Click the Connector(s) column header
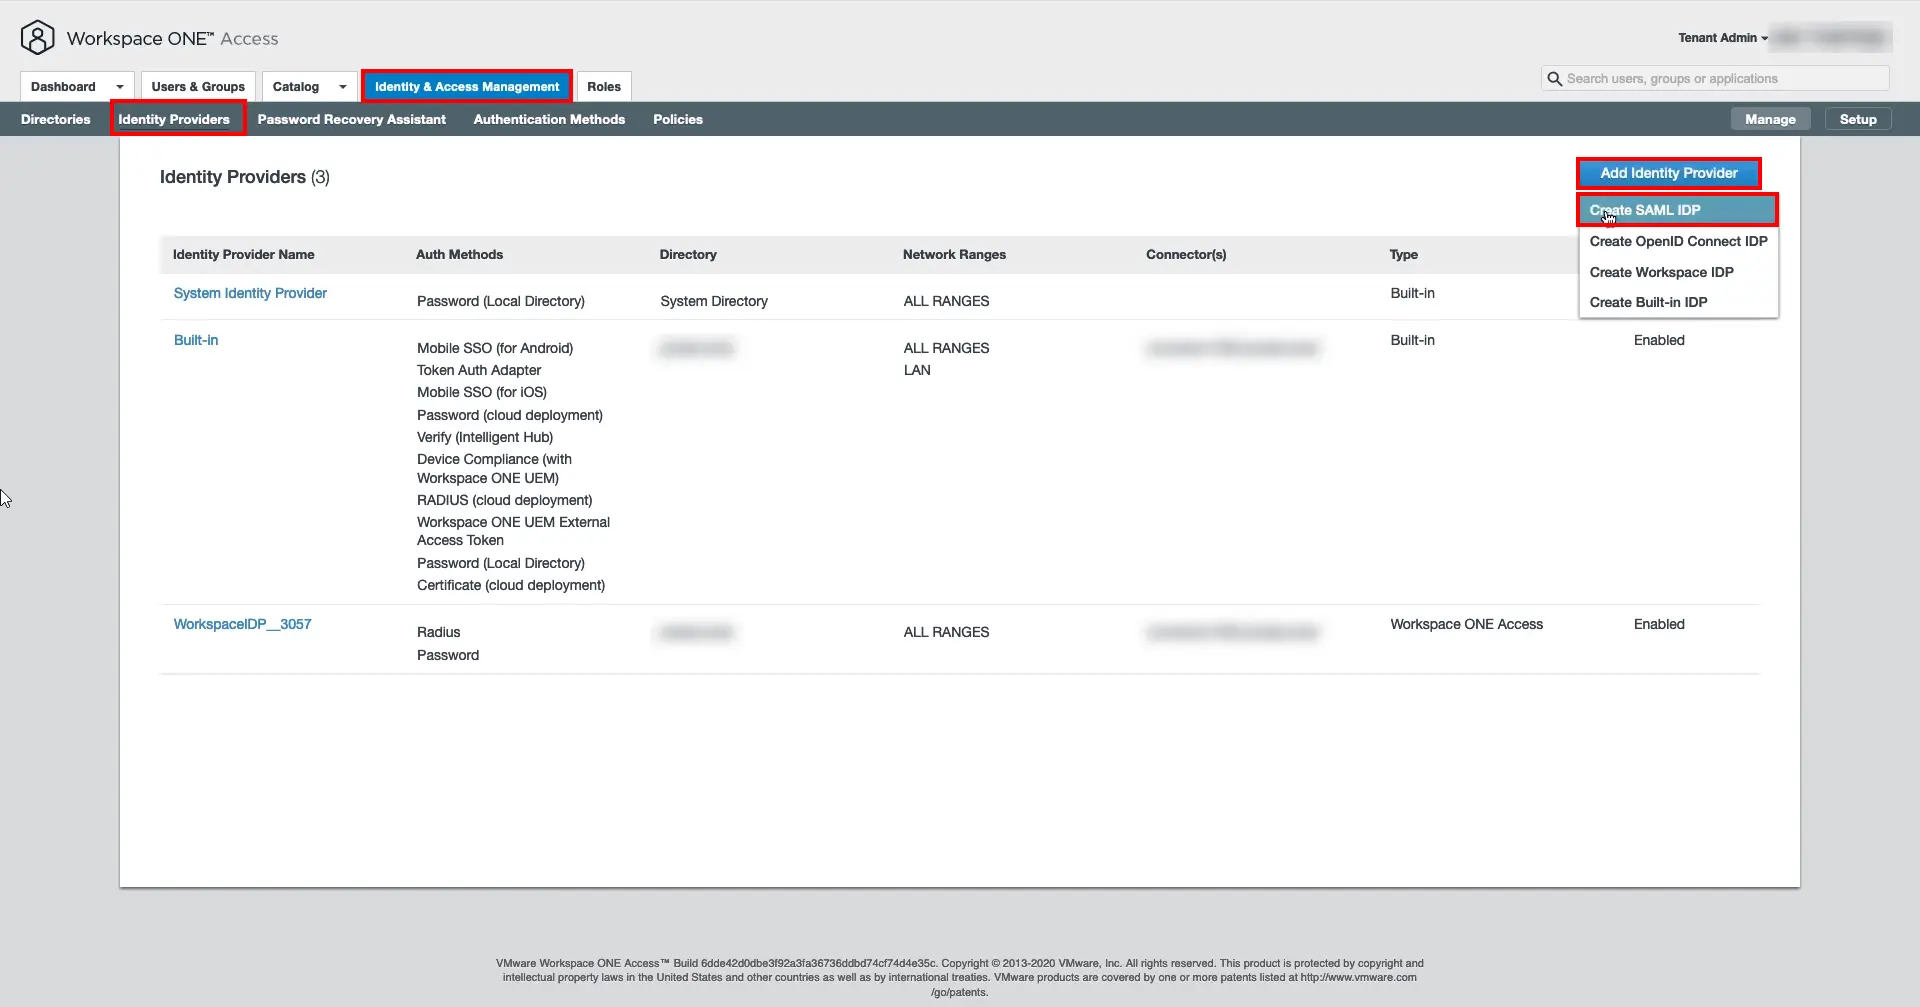Viewport: 1920px width, 1007px height. pyautogui.click(x=1186, y=255)
